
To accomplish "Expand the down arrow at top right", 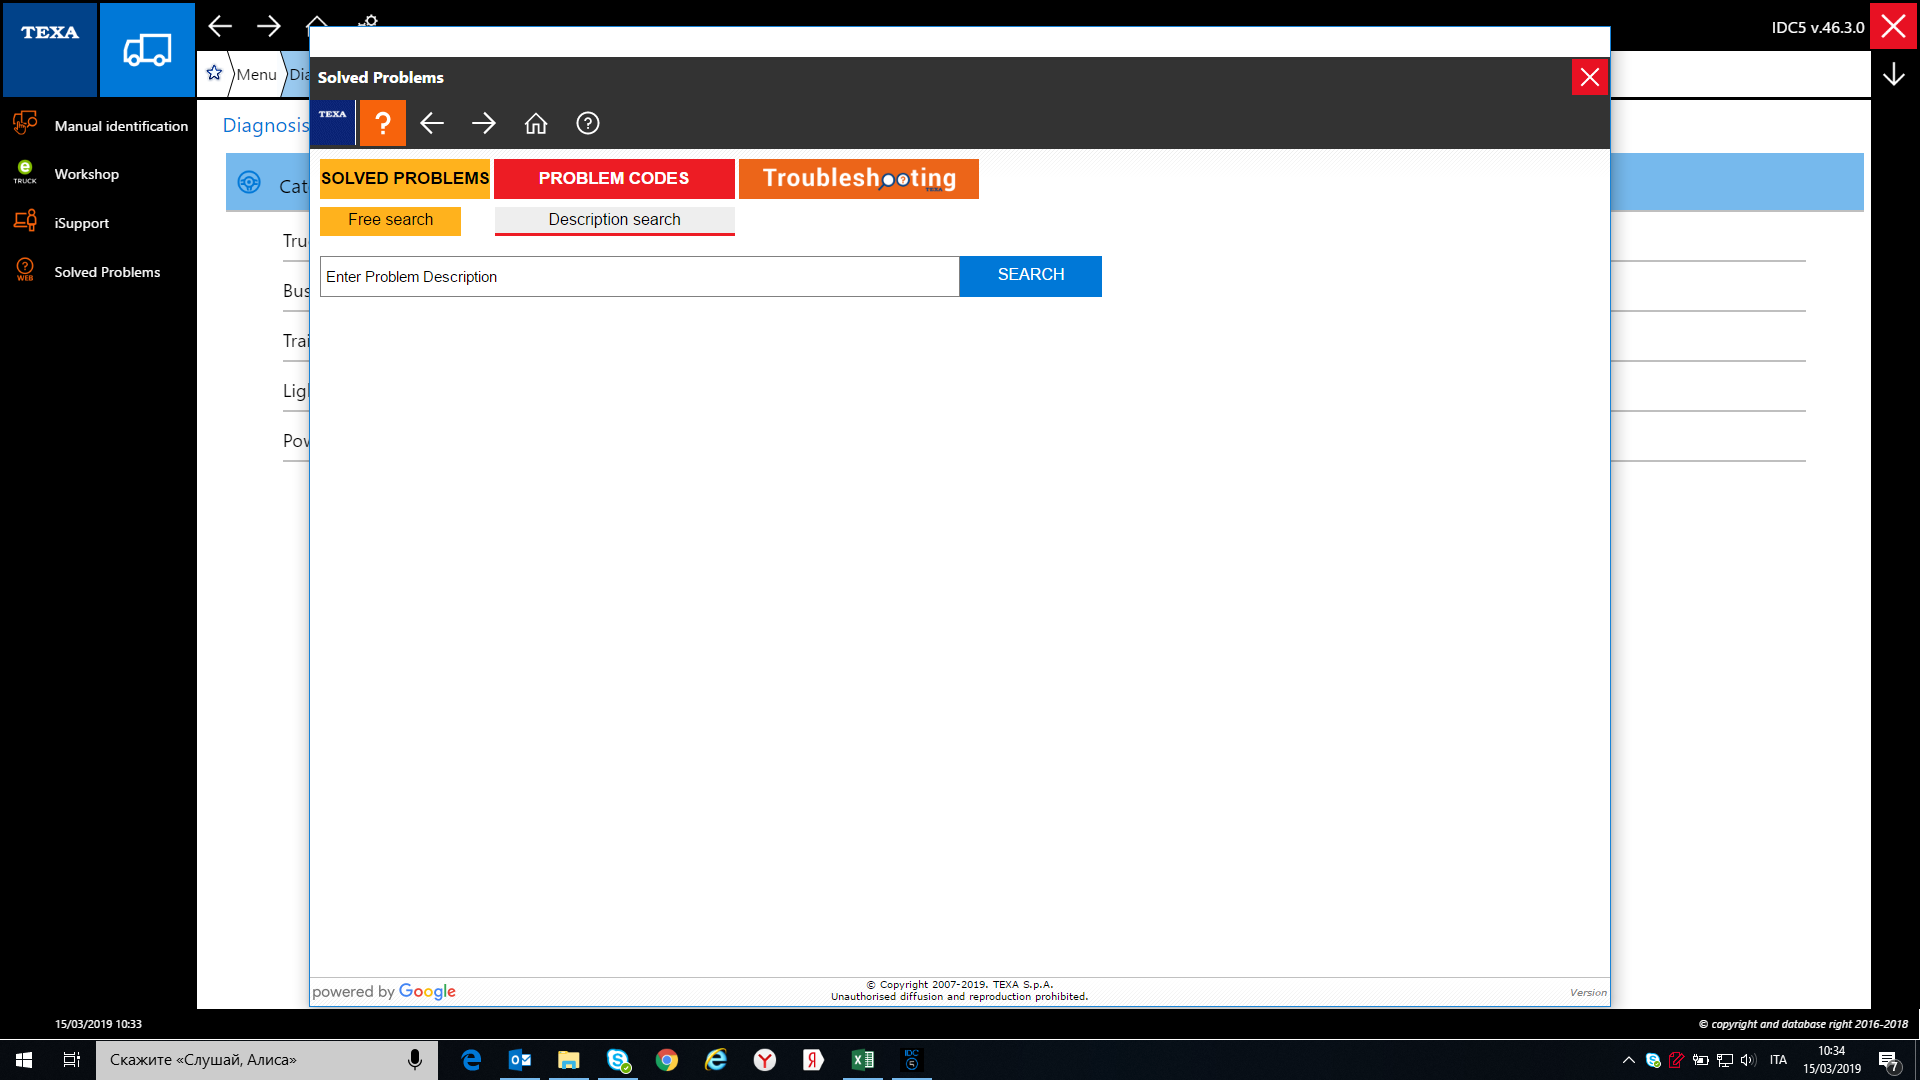I will pyautogui.click(x=1893, y=75).
